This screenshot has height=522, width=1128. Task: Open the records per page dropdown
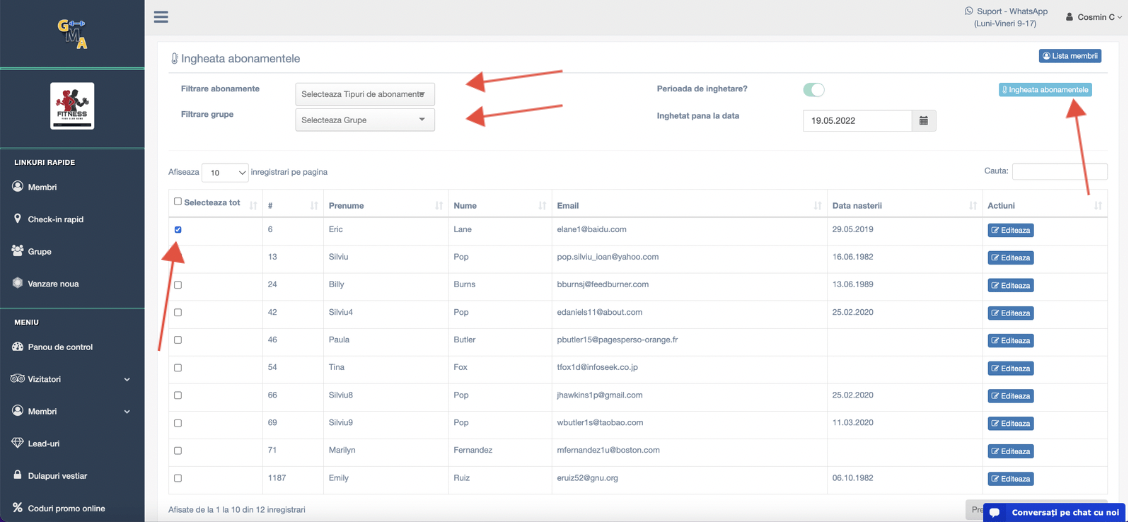pyautogui.click(x=225, y=173)
